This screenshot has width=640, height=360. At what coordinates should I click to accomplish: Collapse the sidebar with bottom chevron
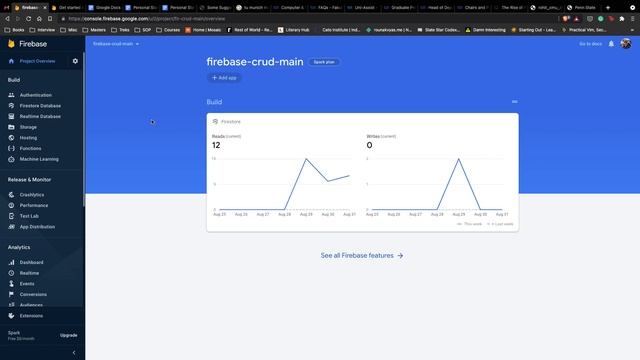(x=74, y=353)
